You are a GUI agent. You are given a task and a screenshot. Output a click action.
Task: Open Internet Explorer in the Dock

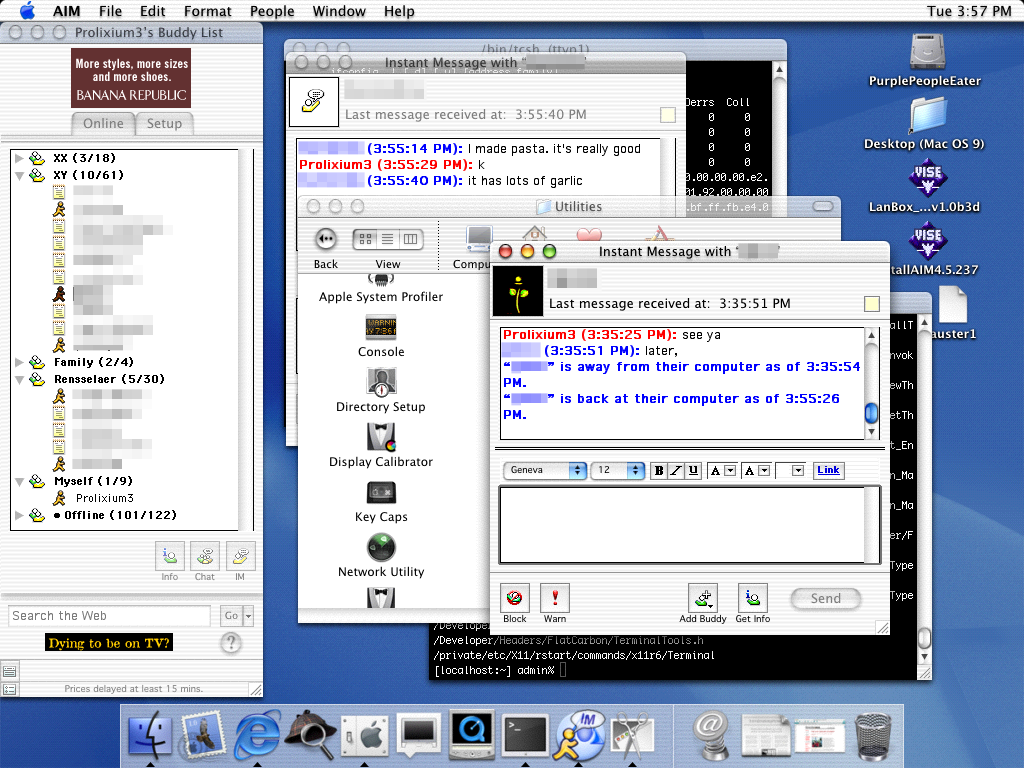tap(257, 736)
